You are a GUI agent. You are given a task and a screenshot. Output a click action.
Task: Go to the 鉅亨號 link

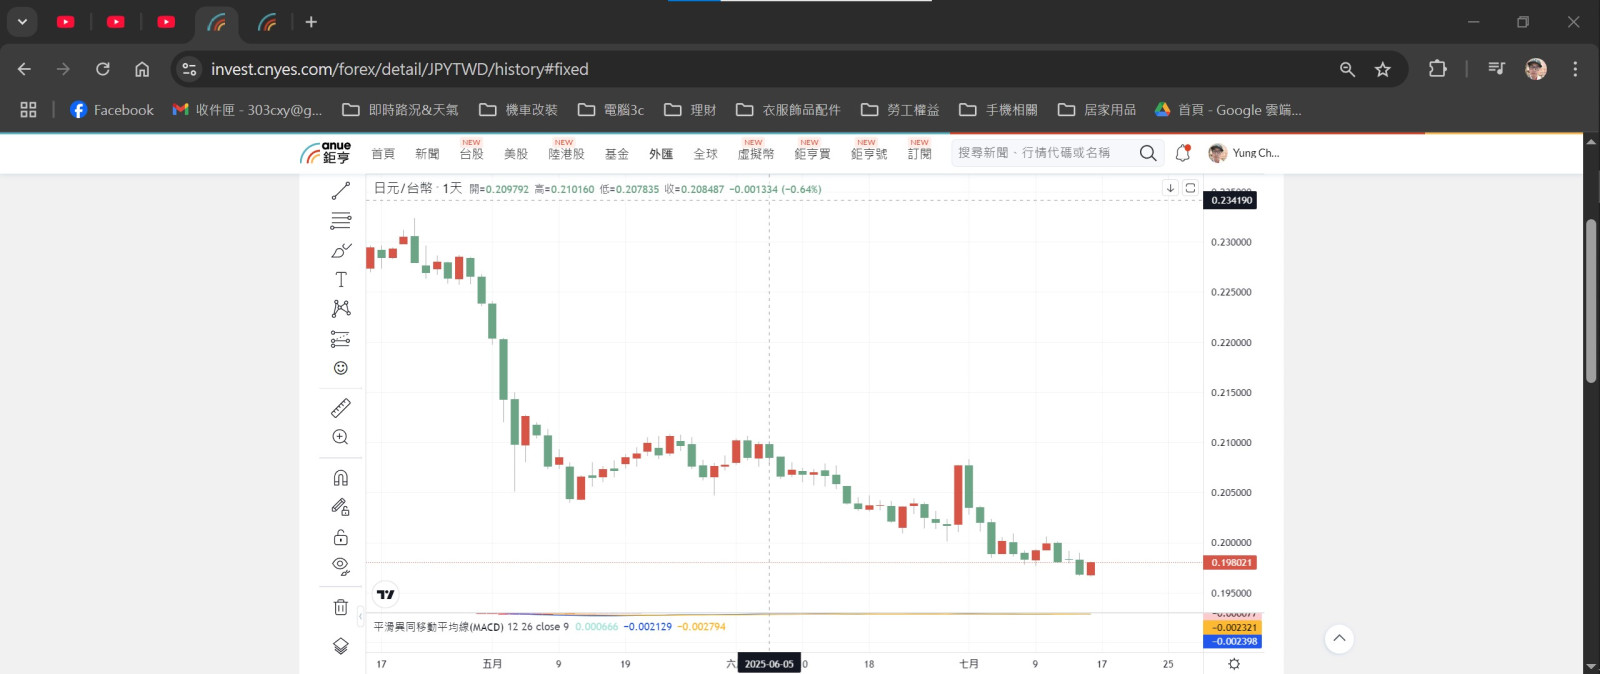click(x=869, y=154)
